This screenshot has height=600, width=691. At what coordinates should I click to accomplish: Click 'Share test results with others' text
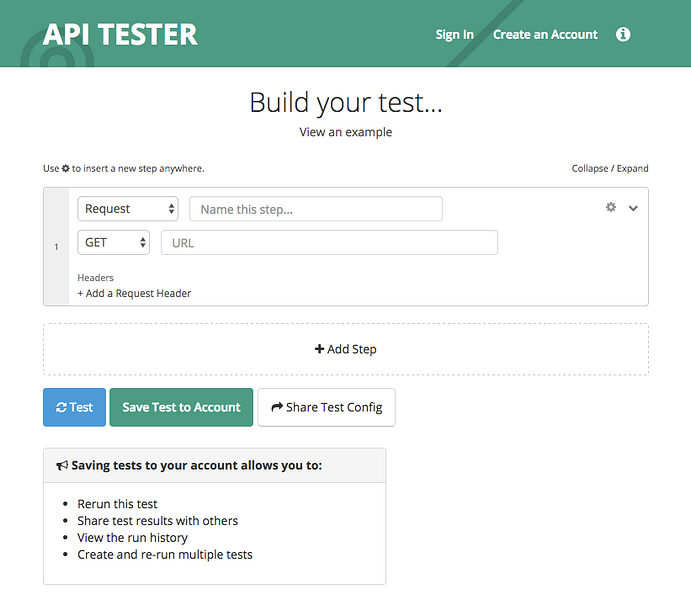click(x=158, y=521)
